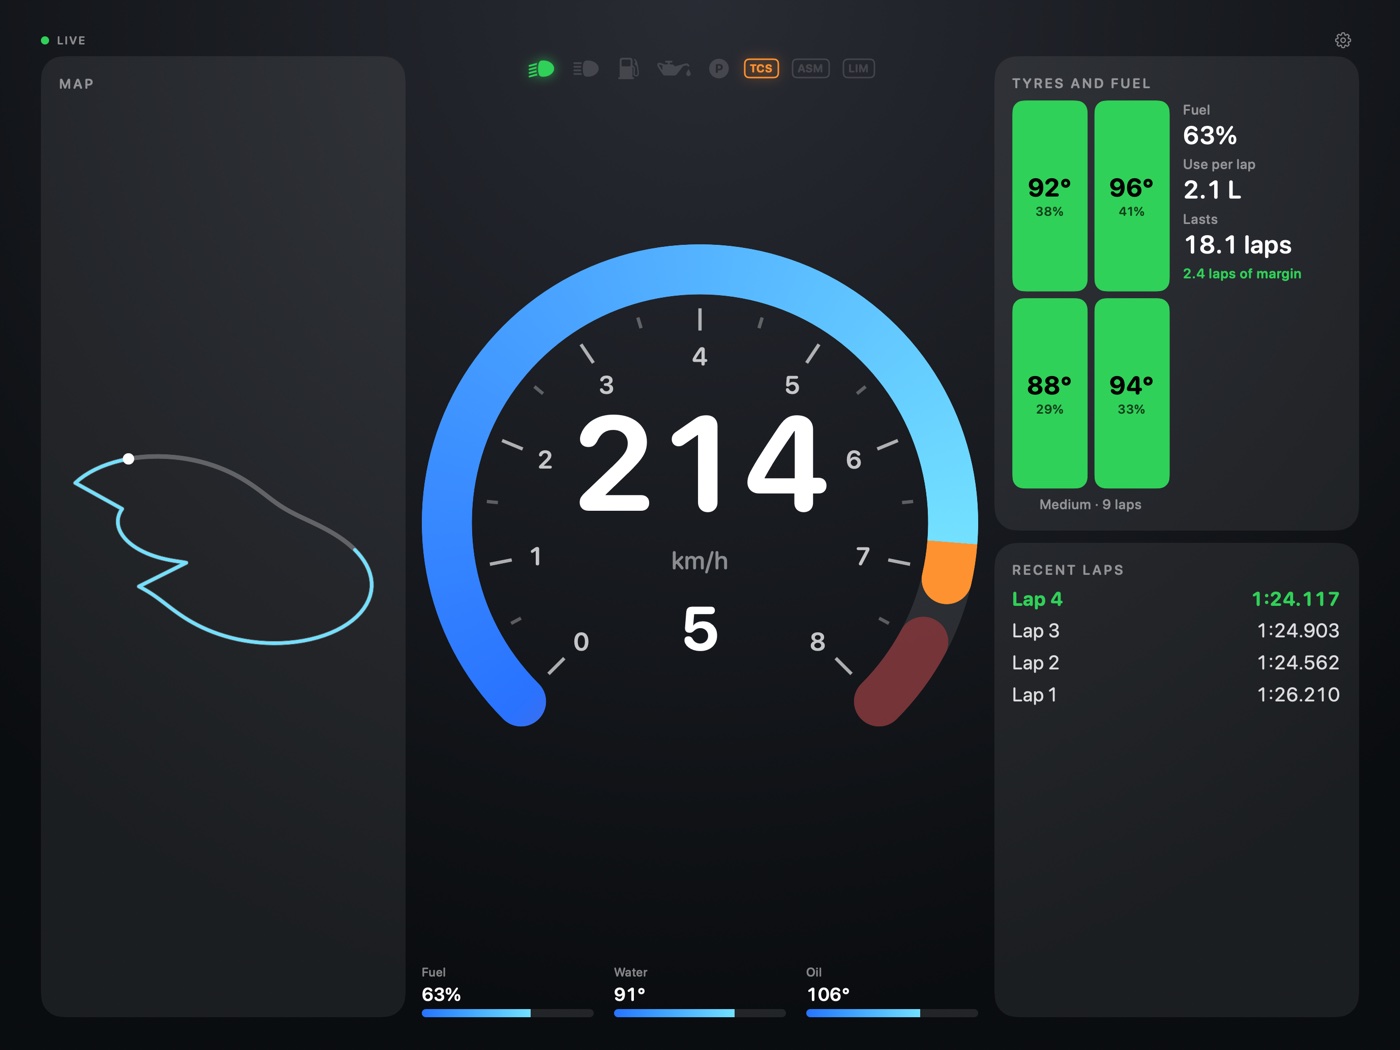Click the gray high beam headlight indicator
The image size is (1400, 1050).
click(586, 69)
